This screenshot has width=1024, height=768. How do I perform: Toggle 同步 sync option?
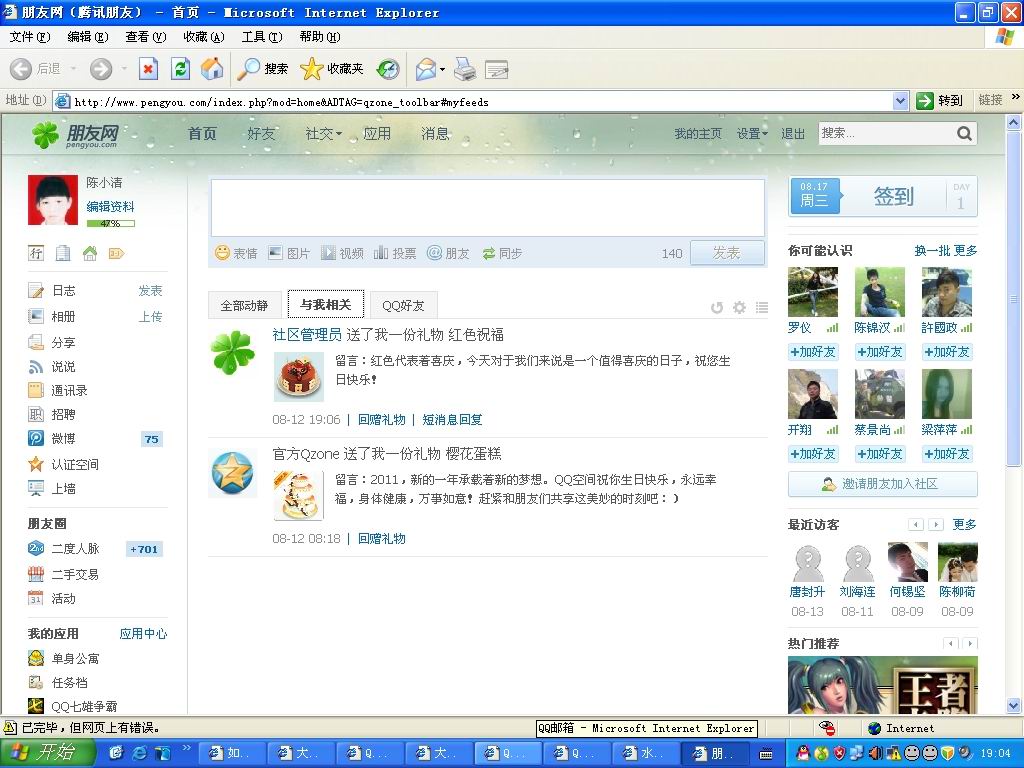tap(502, 253)
